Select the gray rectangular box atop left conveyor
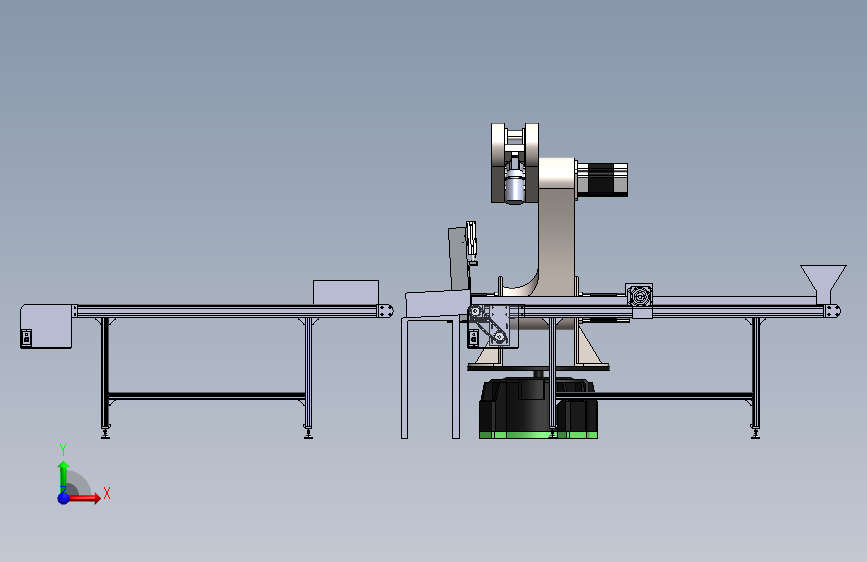Screen dimensions: 867x562 pyautogui.click(x=346, y=292)
